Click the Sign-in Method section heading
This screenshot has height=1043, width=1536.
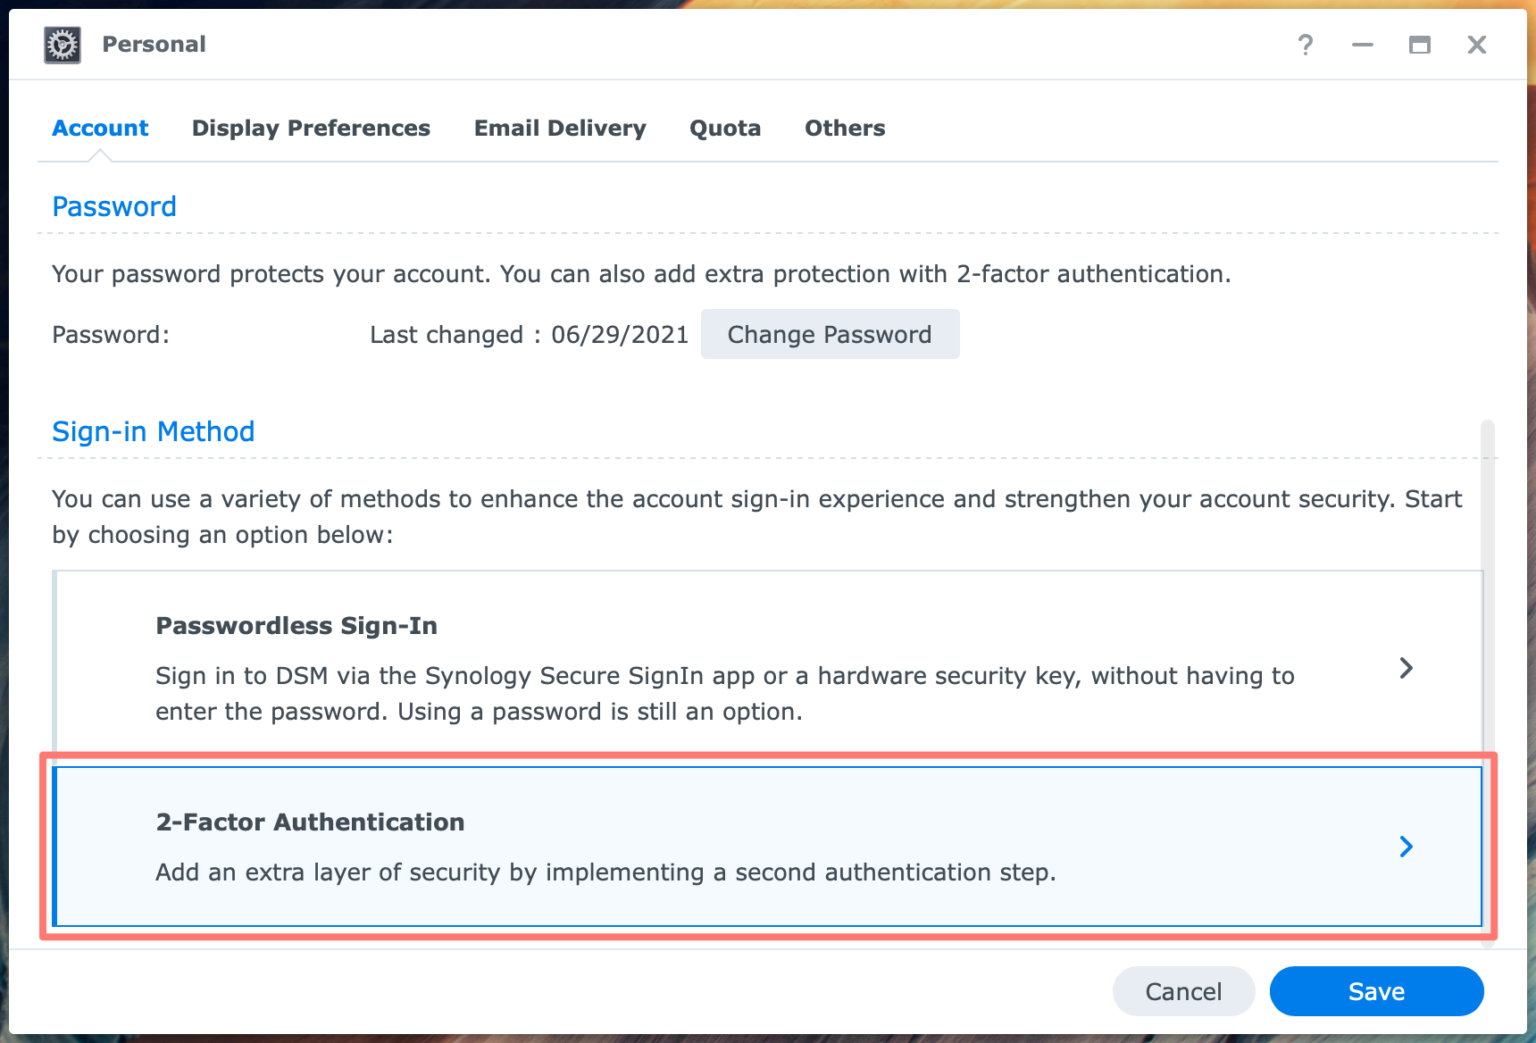153,431
